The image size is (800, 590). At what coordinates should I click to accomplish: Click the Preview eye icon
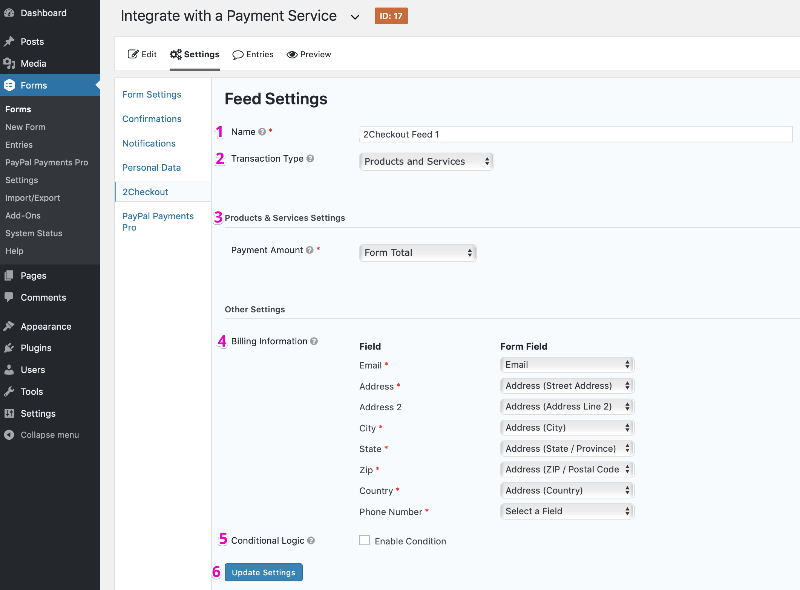[290, 54]
